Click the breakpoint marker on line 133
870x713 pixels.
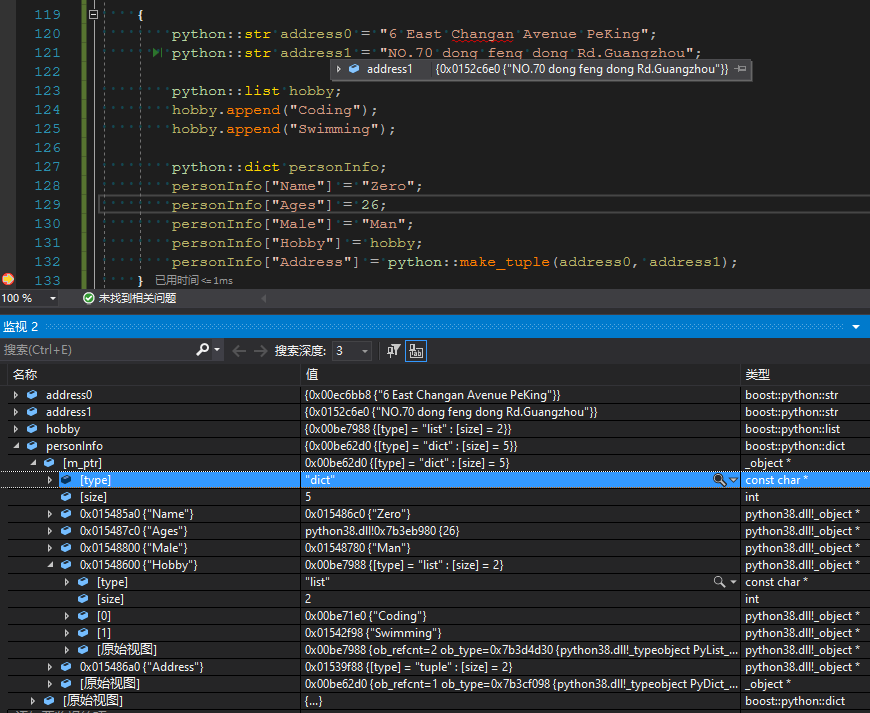(8, 279)
